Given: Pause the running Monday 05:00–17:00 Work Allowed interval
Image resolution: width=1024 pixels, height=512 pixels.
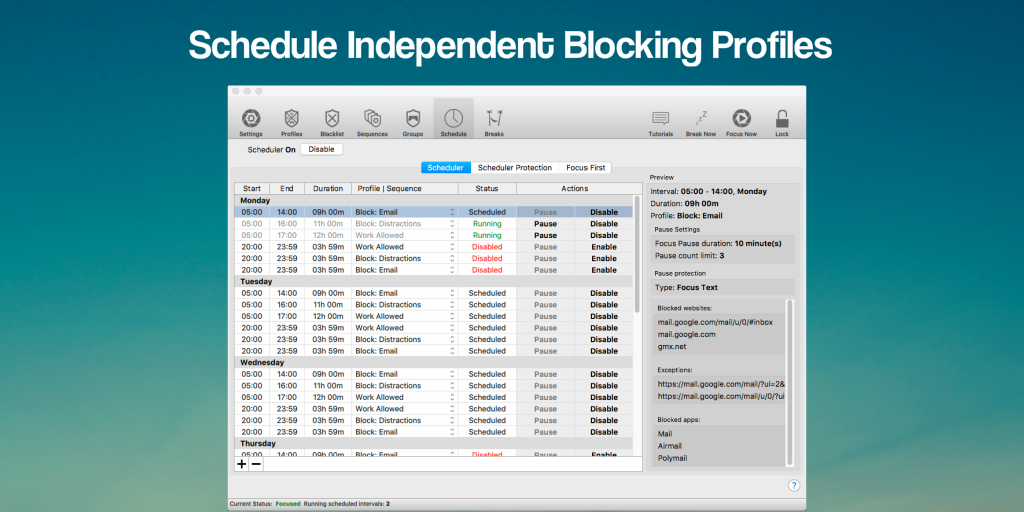Looking at the screenshot, I should pos(545,235).
